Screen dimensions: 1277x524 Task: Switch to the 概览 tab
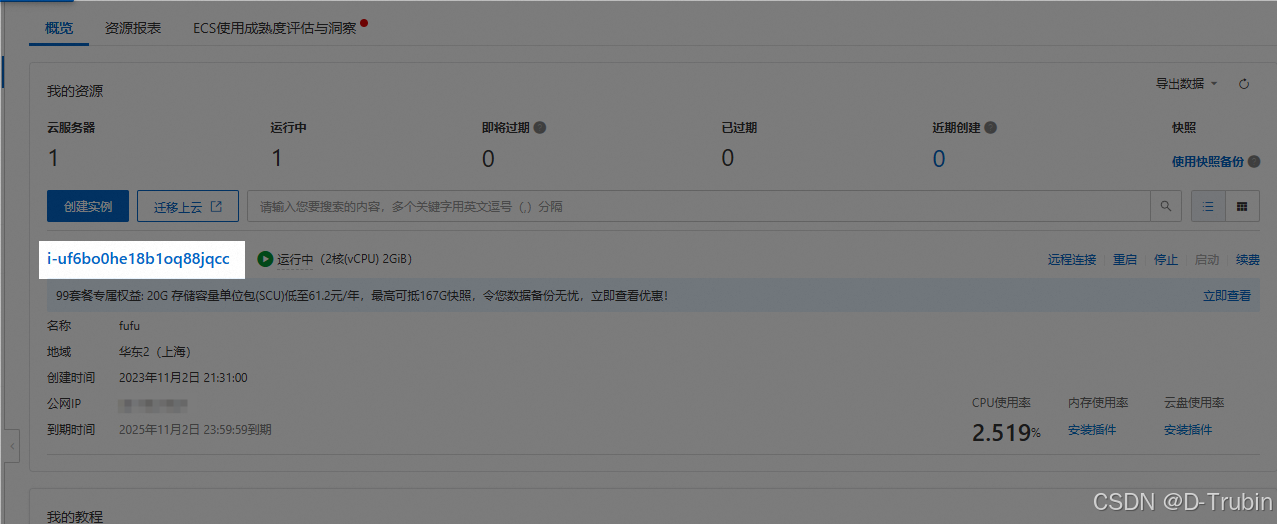click(59, 28)
